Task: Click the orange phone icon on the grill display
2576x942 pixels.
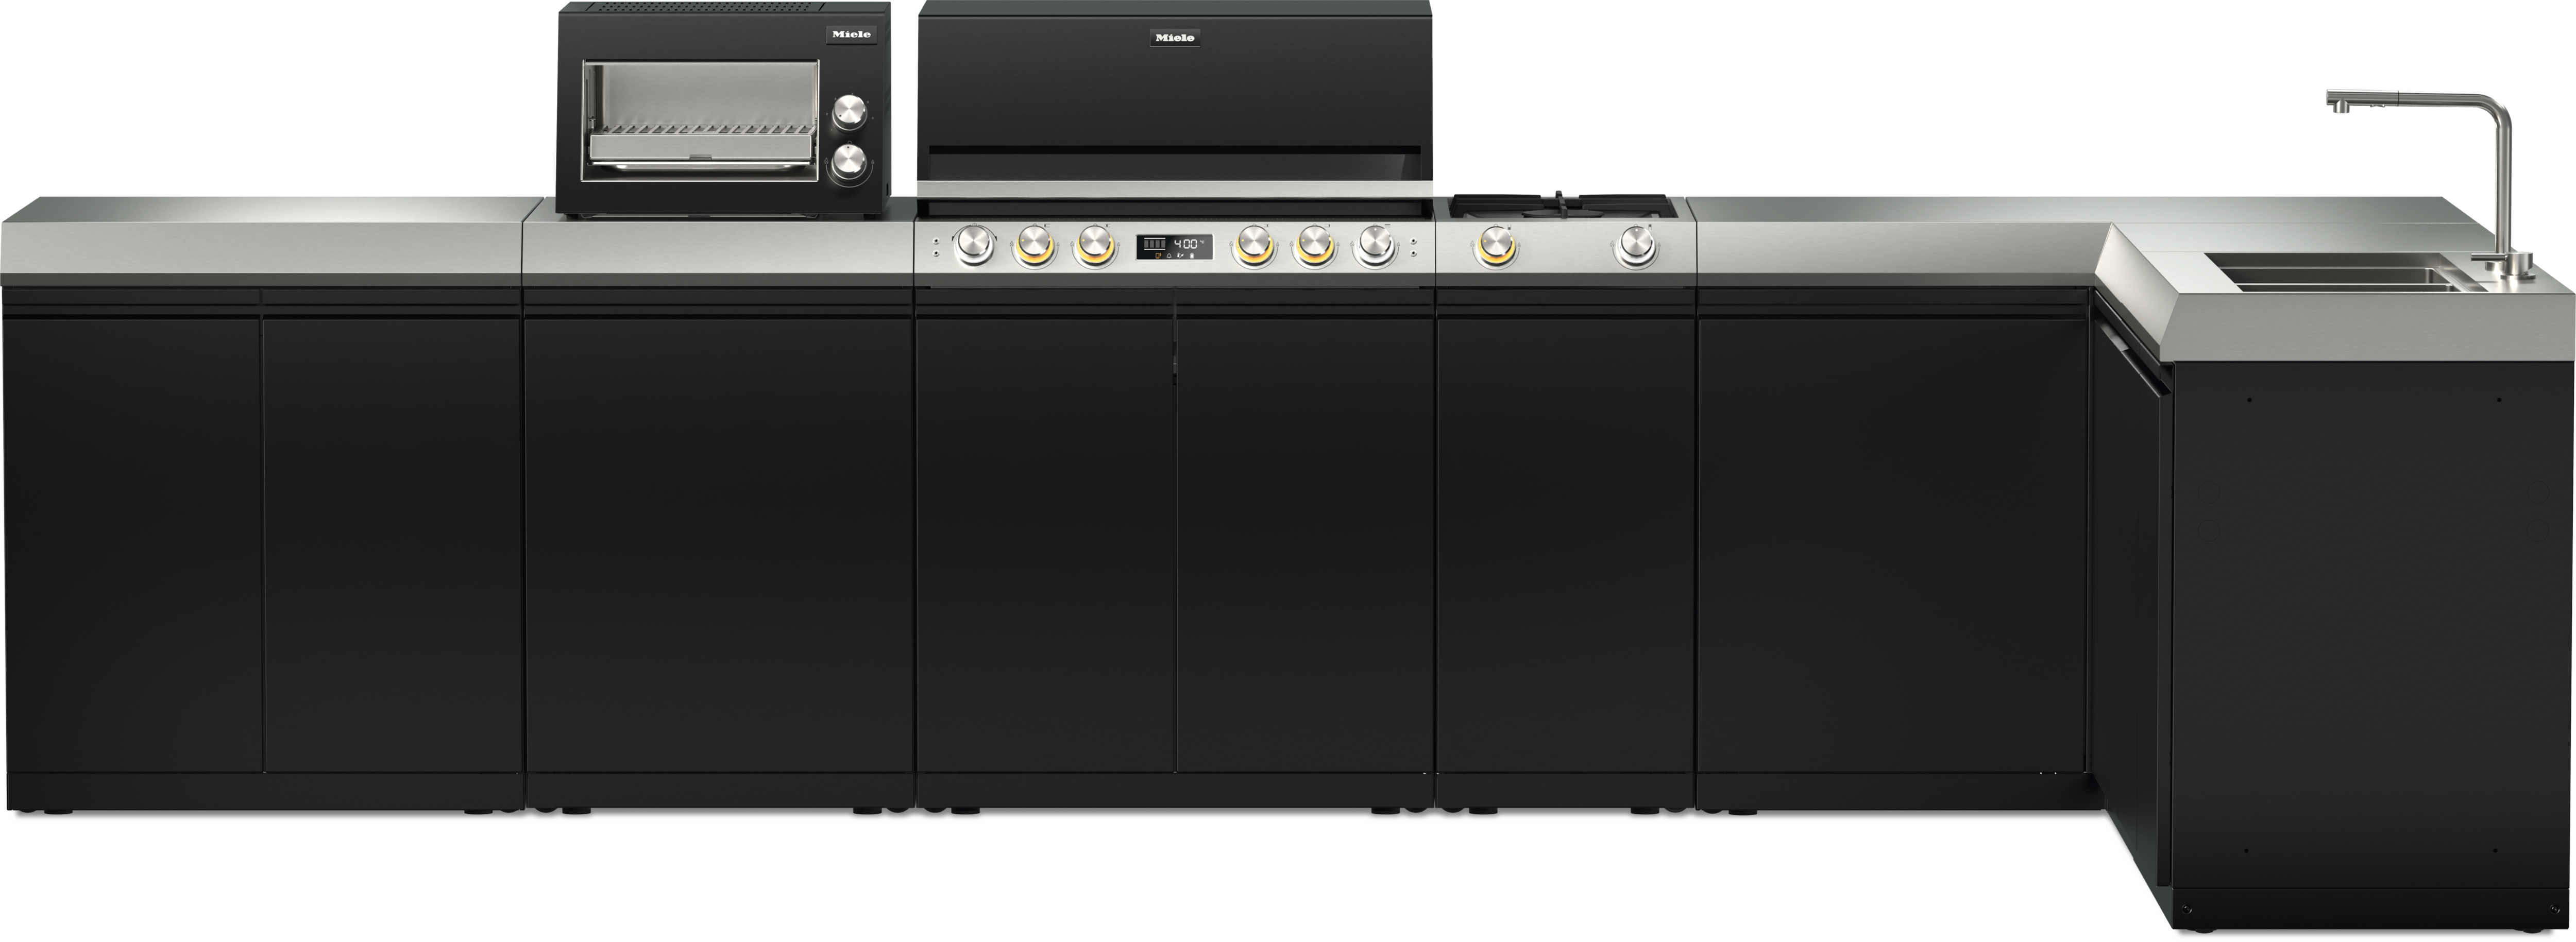Action: [1158, 256]
